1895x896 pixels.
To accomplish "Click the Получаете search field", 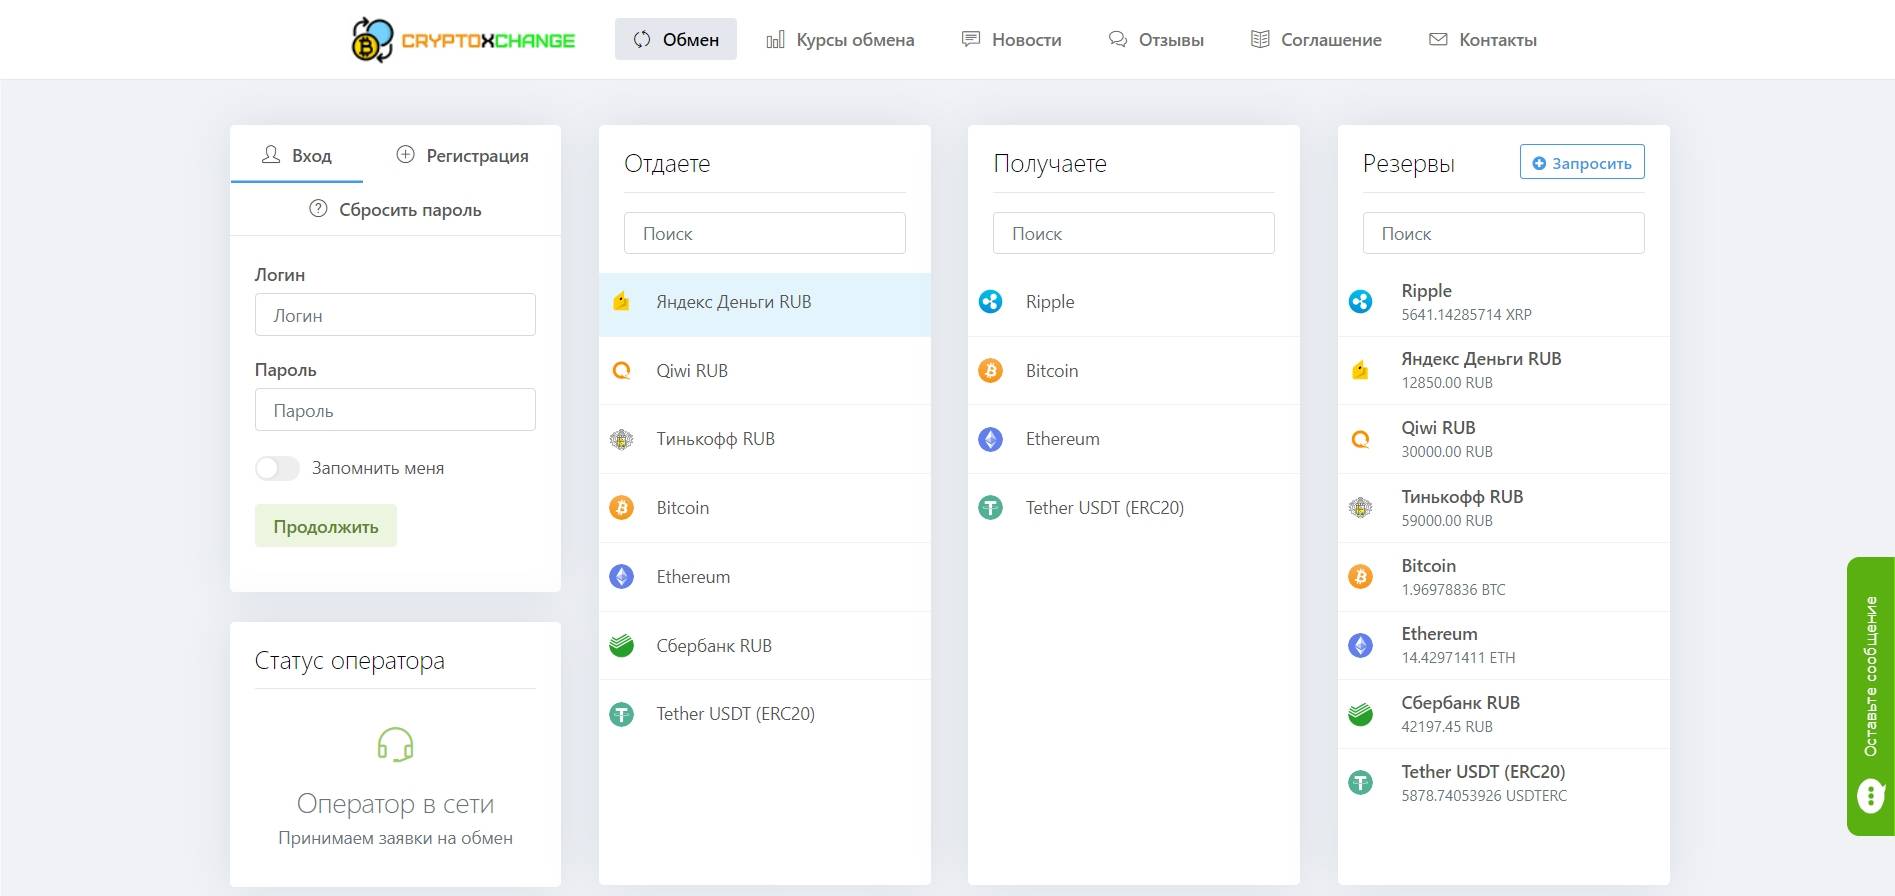I will click(x=1134, y=233).
